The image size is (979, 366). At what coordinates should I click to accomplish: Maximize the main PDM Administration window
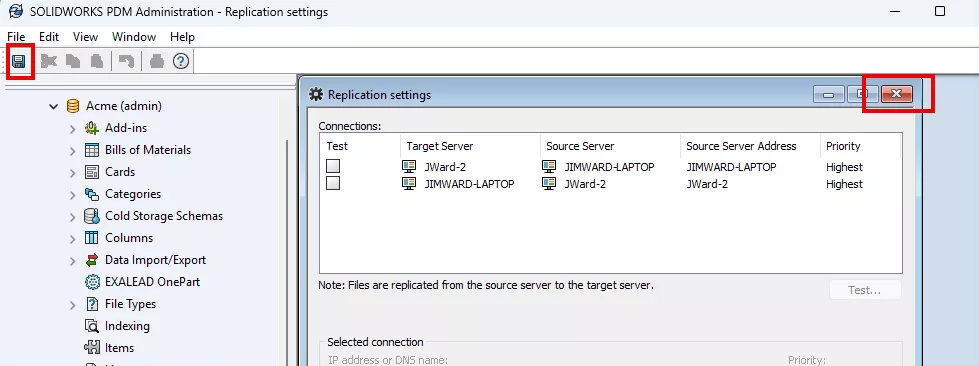tap(940, 11)
